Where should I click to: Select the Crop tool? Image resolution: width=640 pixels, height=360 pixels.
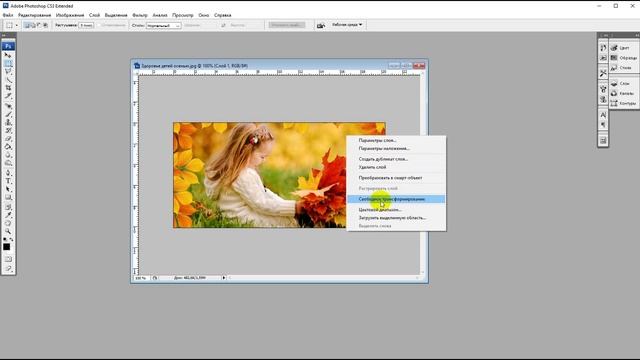8,88
